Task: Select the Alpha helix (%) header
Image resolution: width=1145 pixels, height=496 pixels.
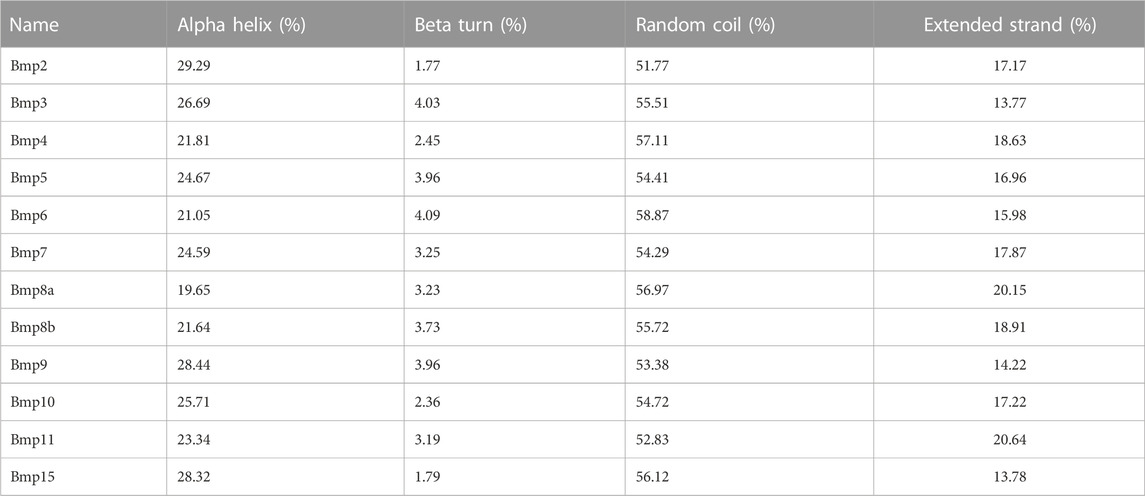Action: (x=241, y=24)
